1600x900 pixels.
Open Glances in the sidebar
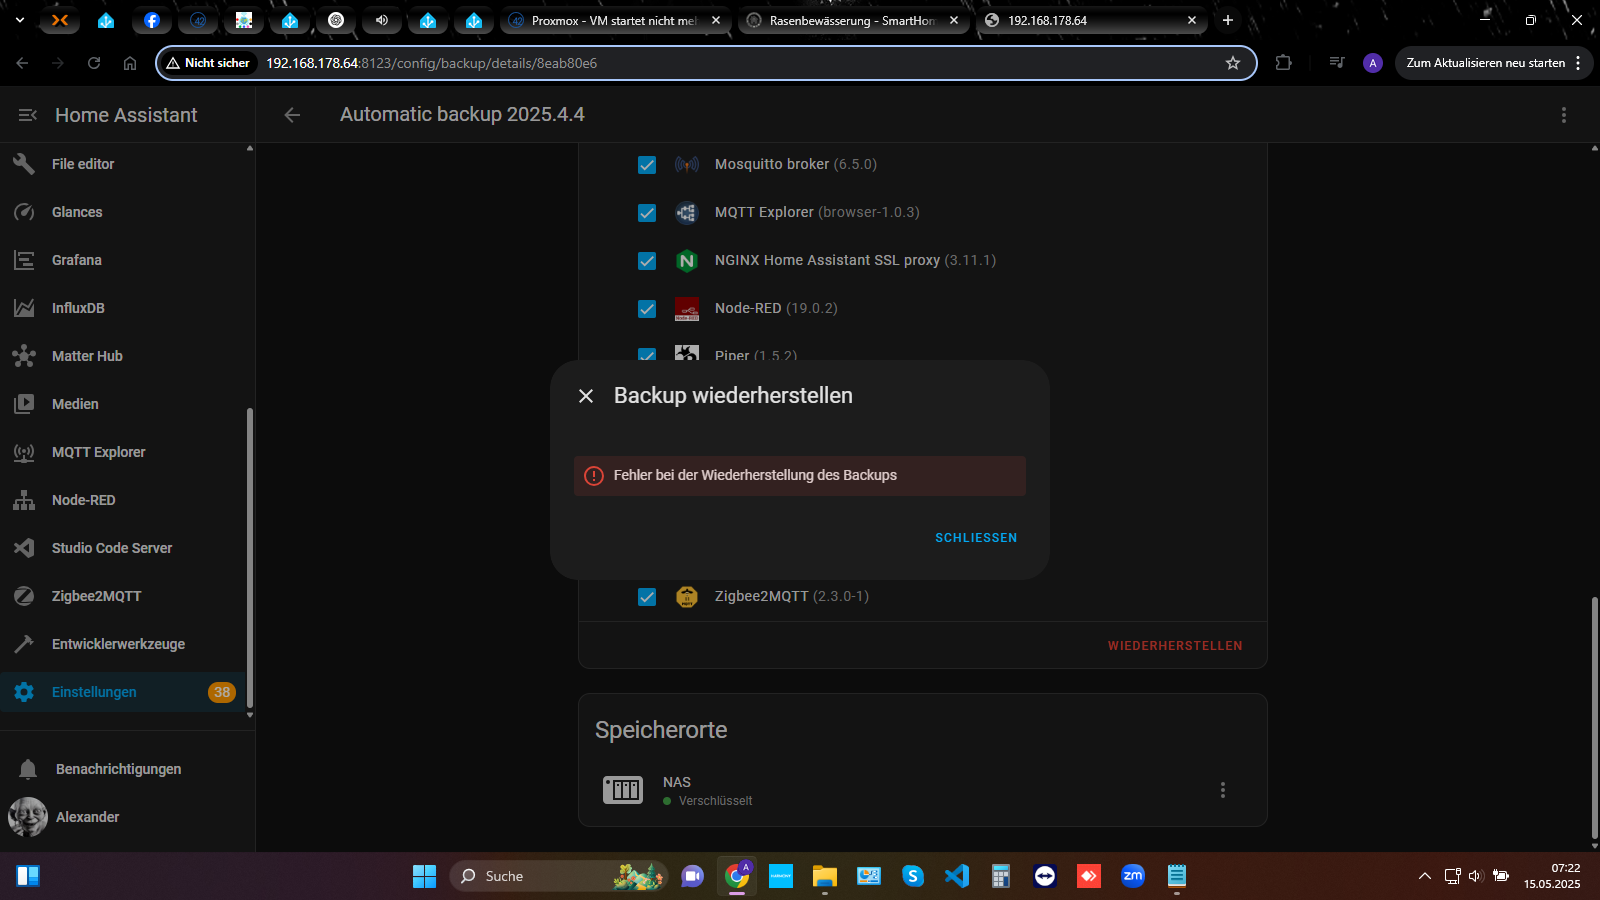(x=123, y=212)
